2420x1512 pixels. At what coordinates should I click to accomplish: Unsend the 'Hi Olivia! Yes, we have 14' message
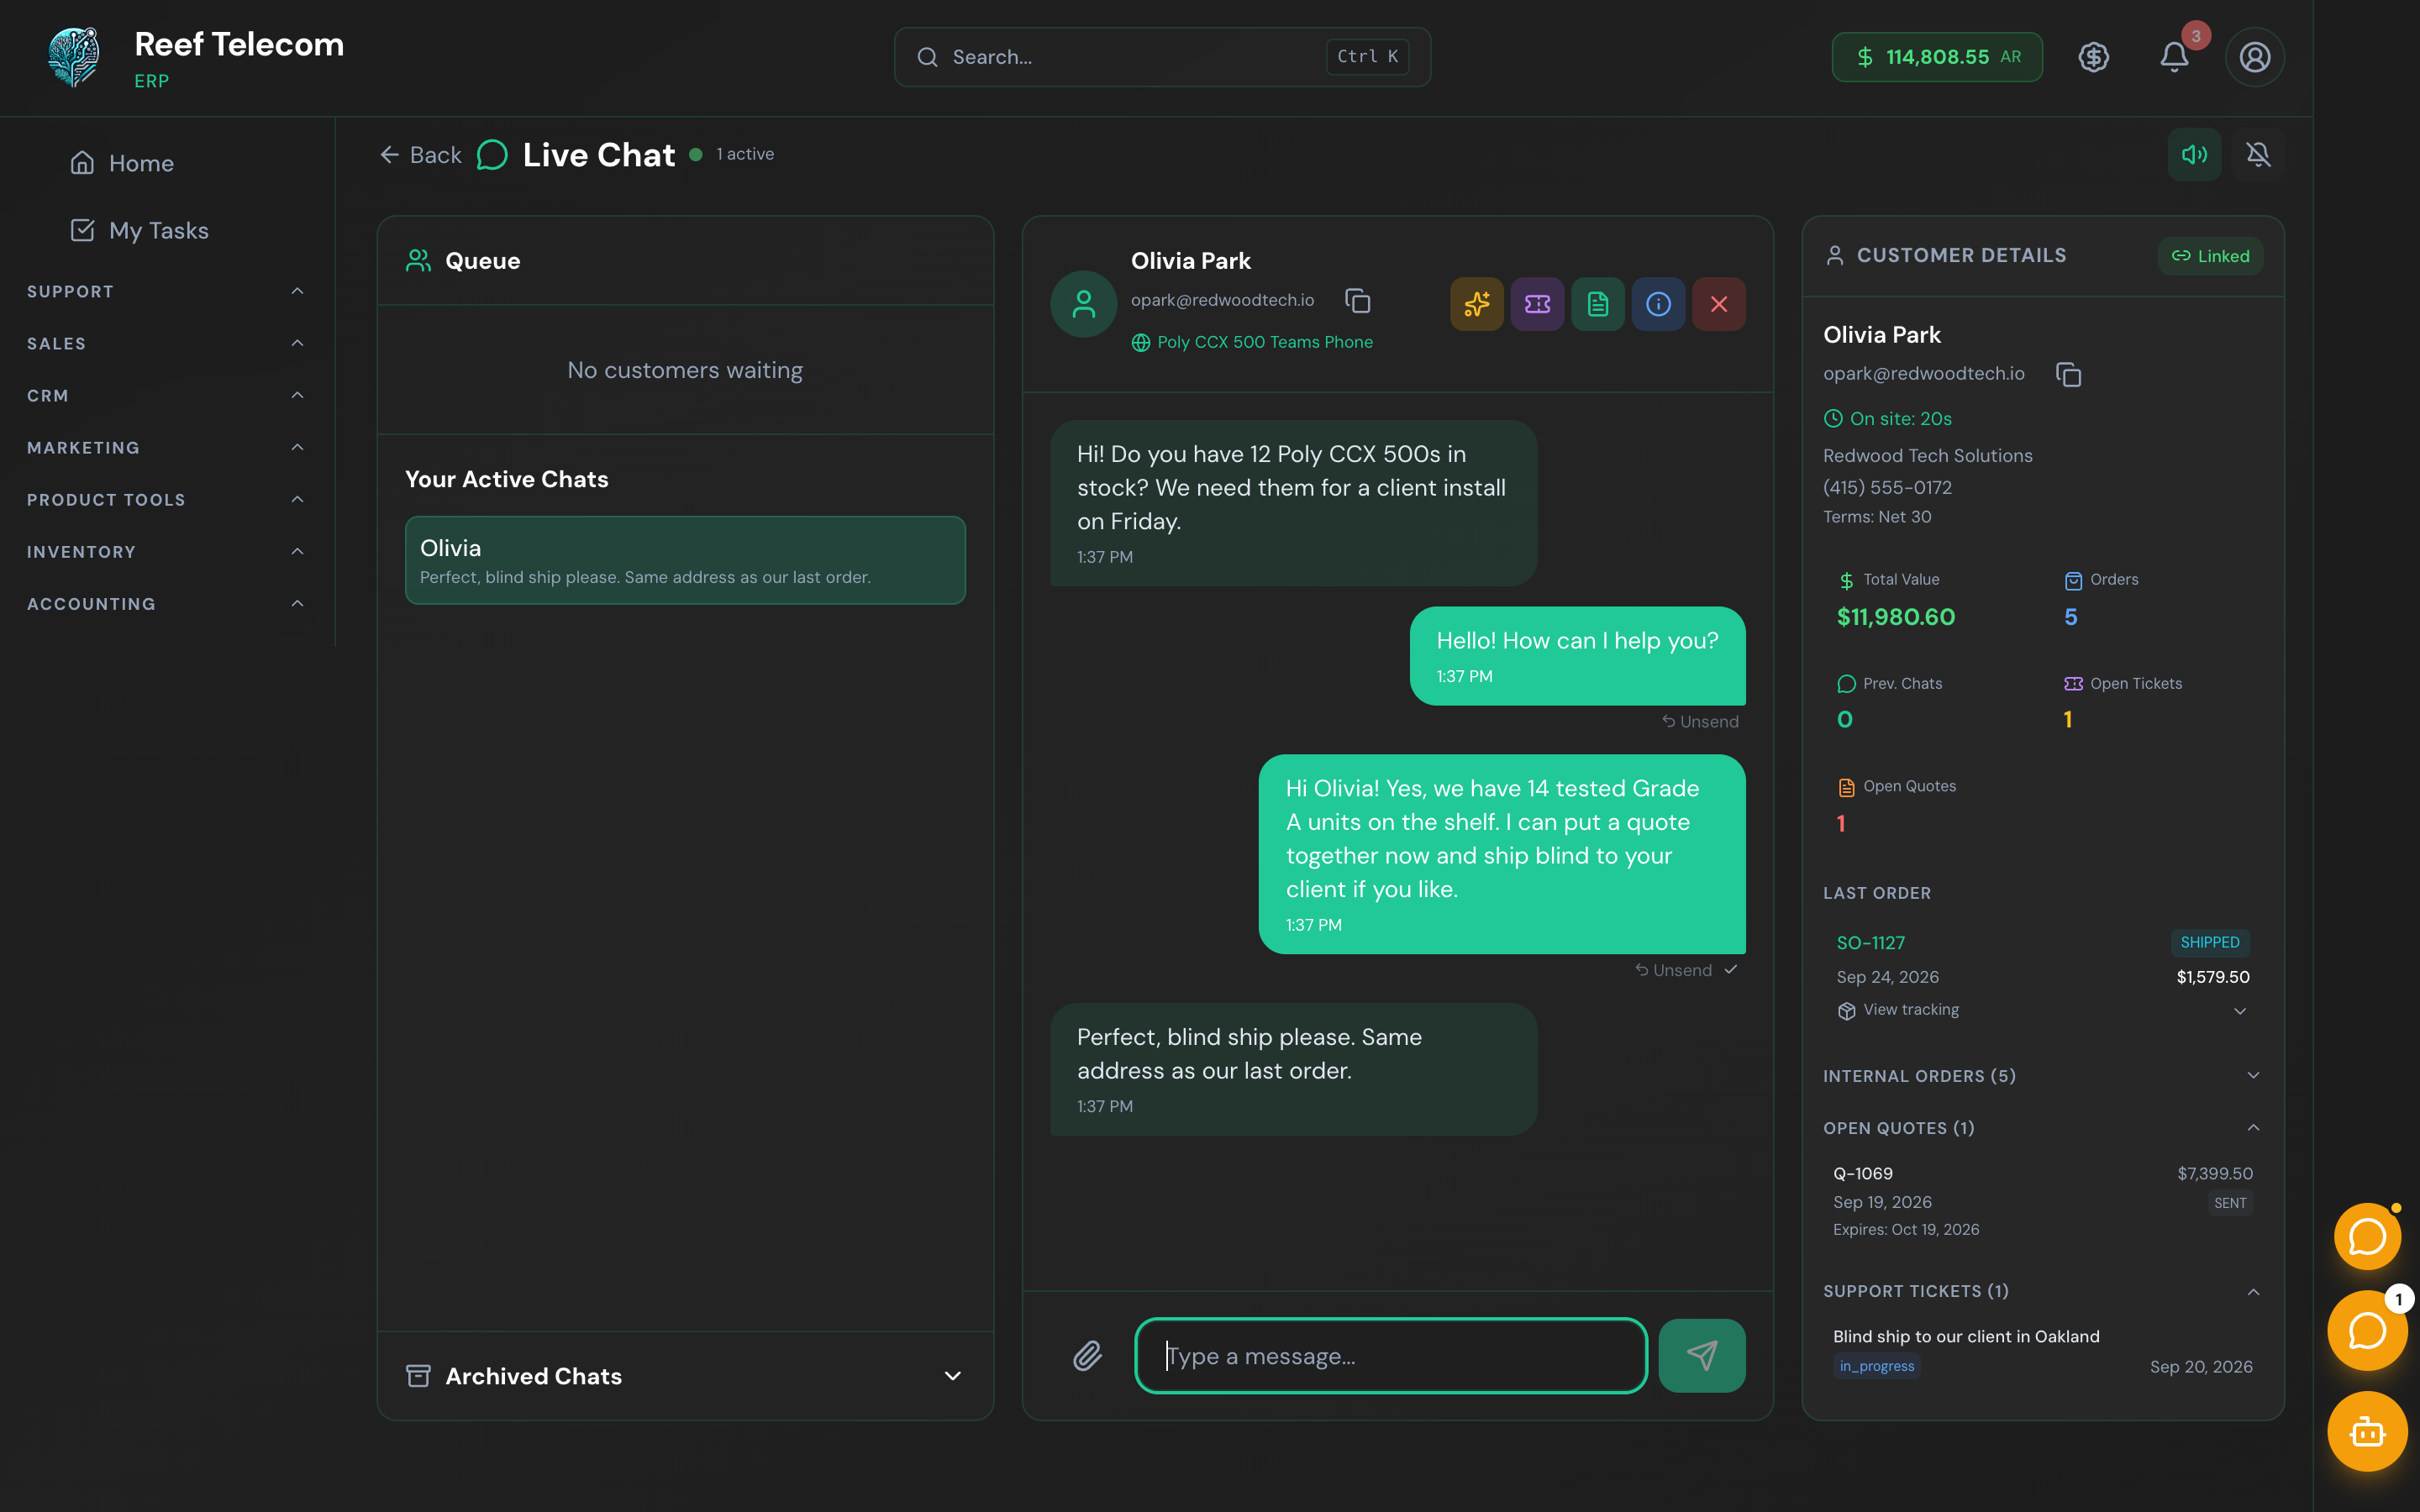1673,970
